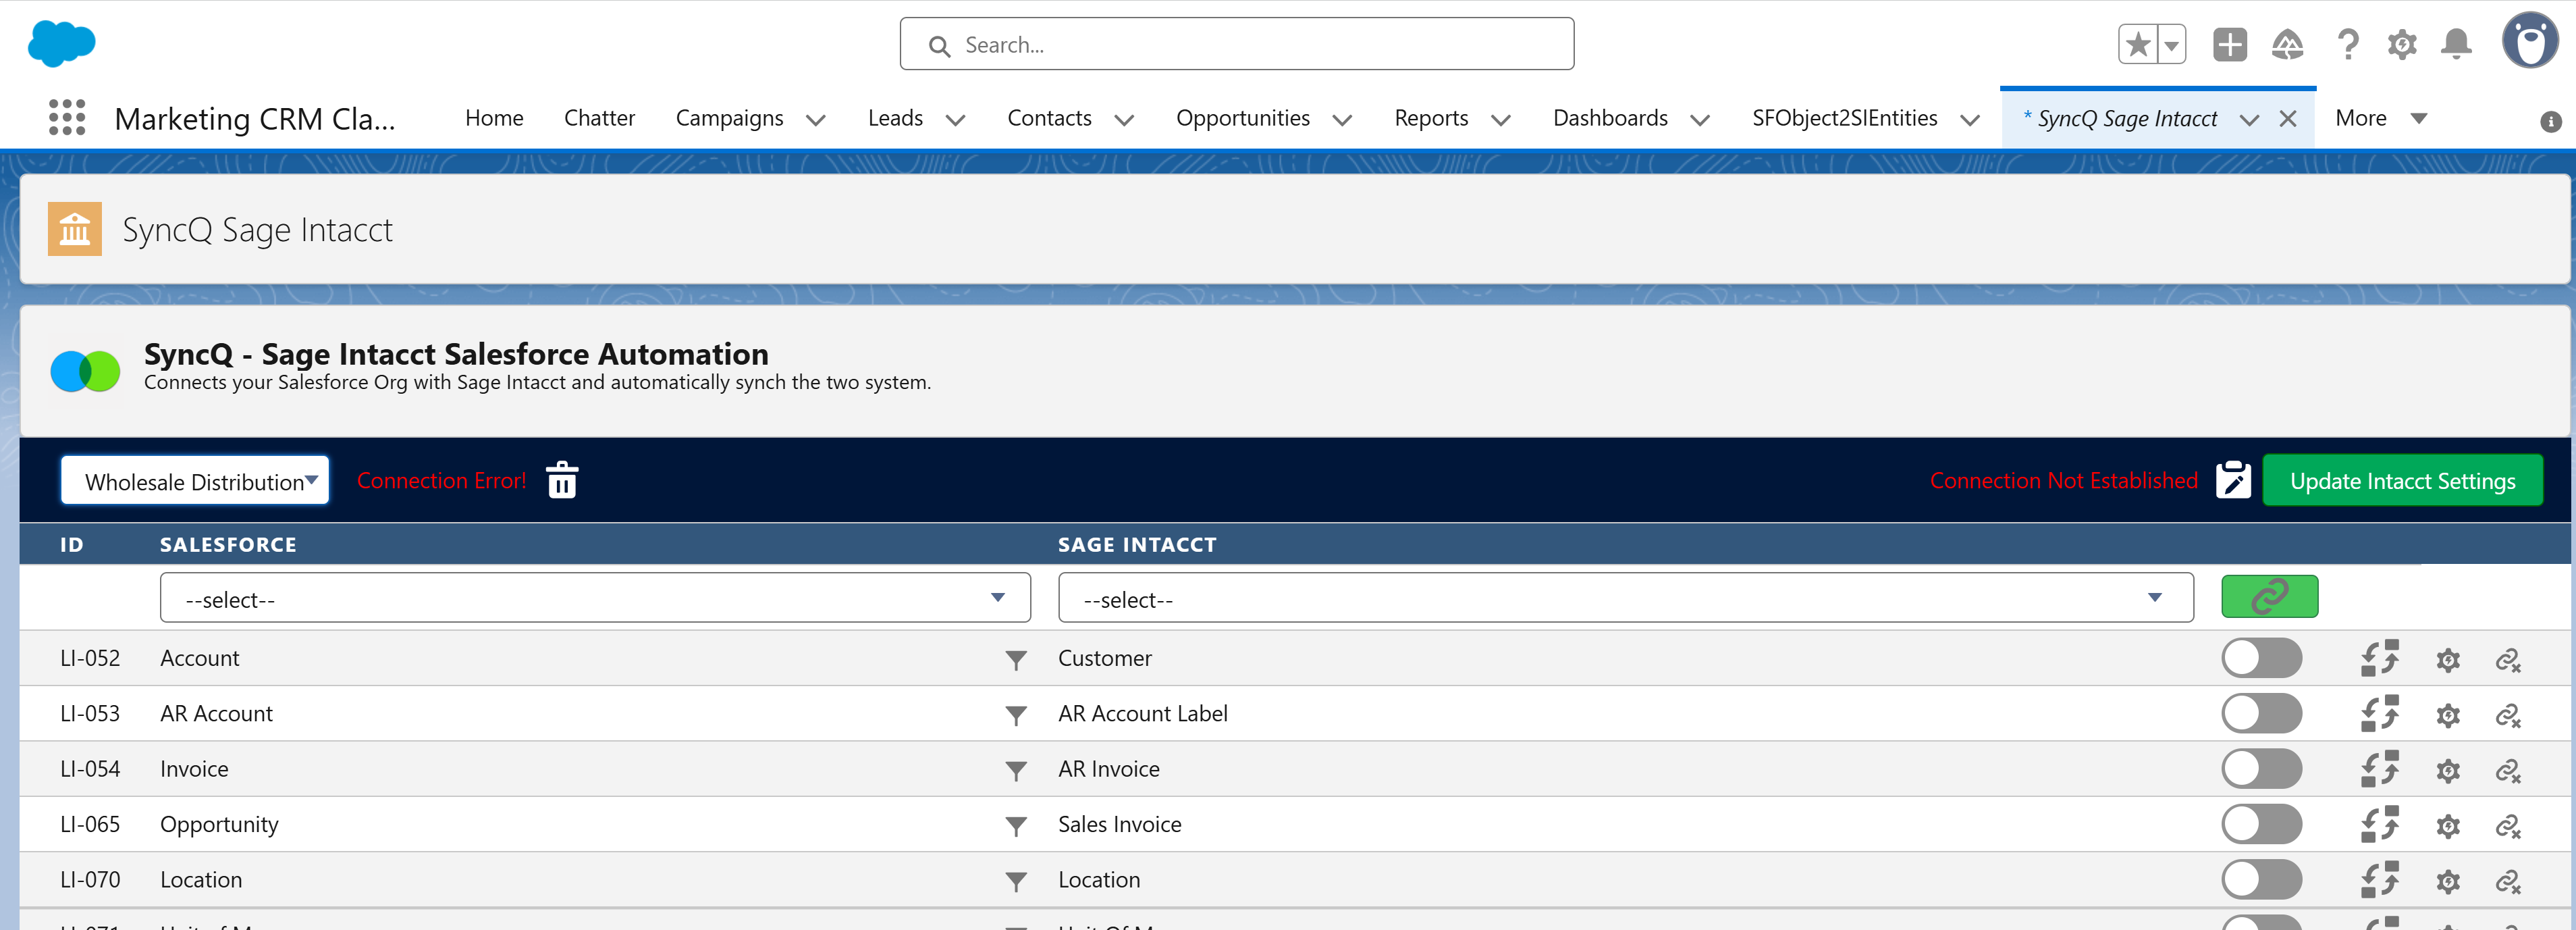The image size is (2576, 930).
Task: Click the sync icon in AR Account row
Action: click(x=2379, y=713)
